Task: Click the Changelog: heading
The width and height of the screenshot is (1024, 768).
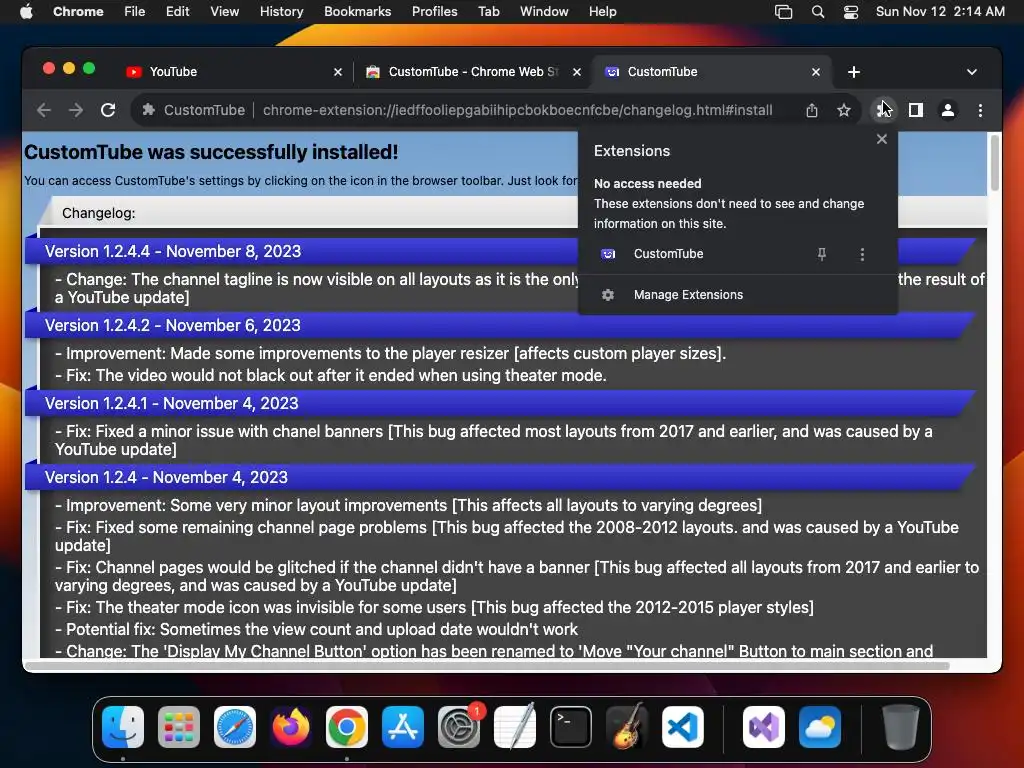Action: click(x=99, y=213)
